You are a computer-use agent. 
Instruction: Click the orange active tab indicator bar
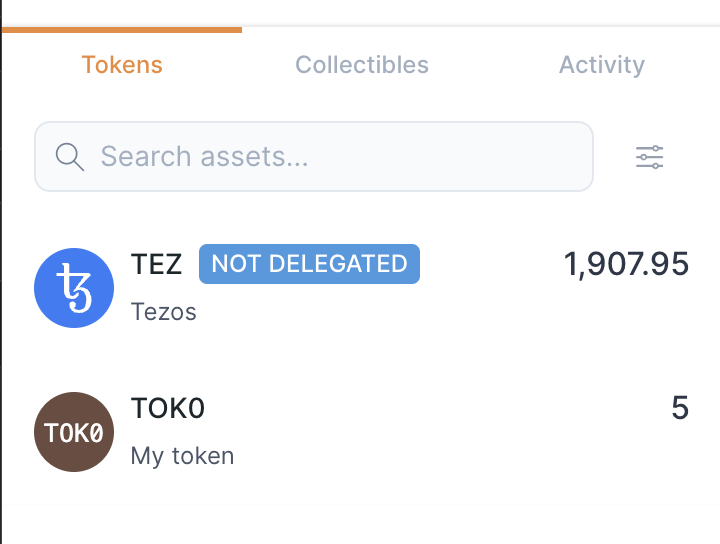tap(122, 29)
